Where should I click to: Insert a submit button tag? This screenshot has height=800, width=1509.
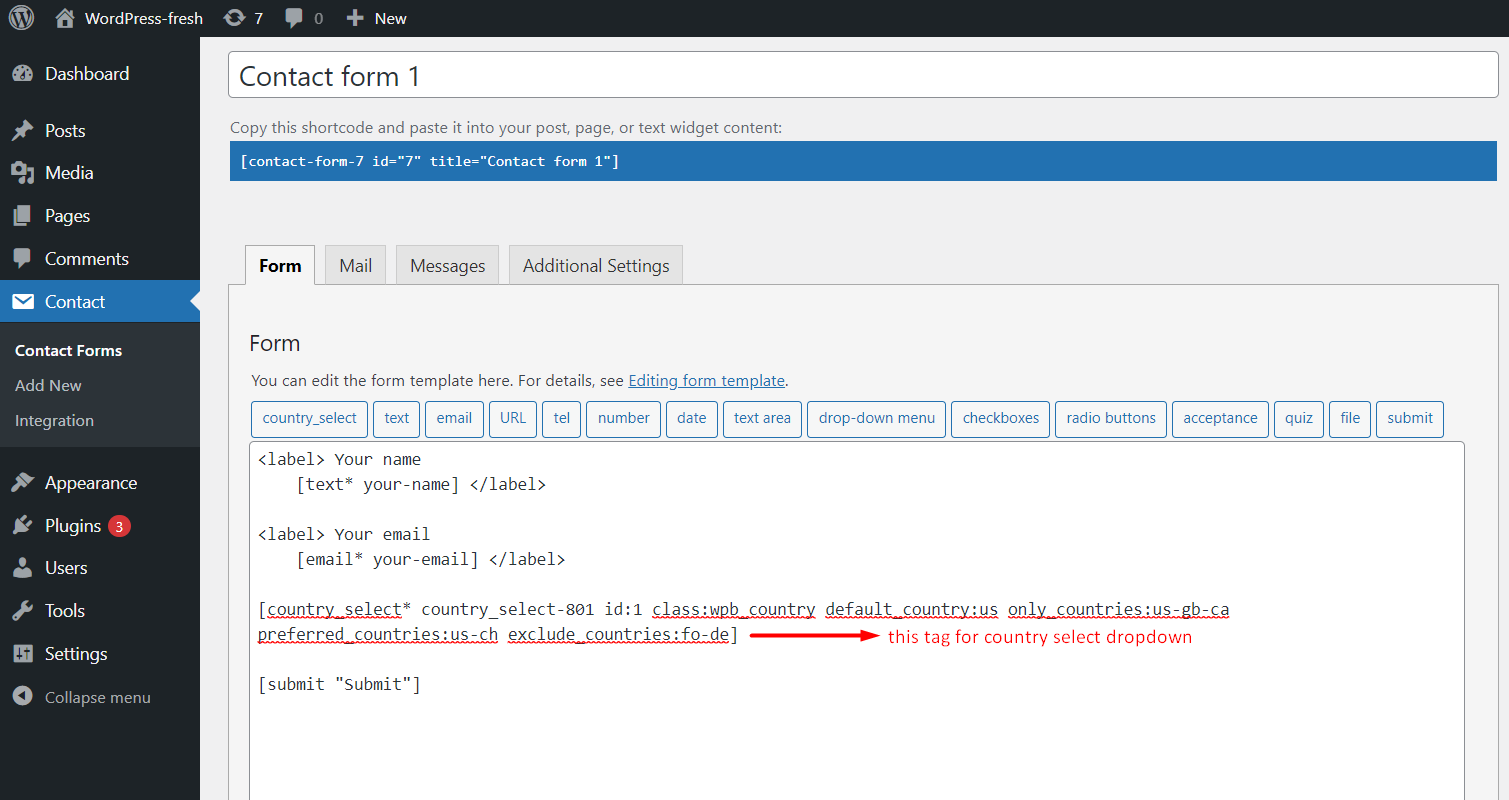click(x=1410, y=419)
